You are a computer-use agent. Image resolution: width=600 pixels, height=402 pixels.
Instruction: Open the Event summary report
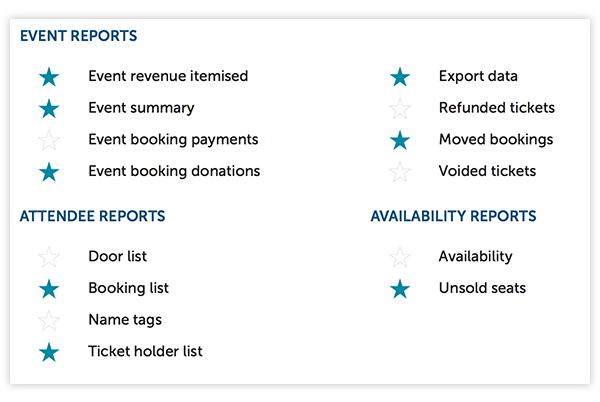pos(141,108)
